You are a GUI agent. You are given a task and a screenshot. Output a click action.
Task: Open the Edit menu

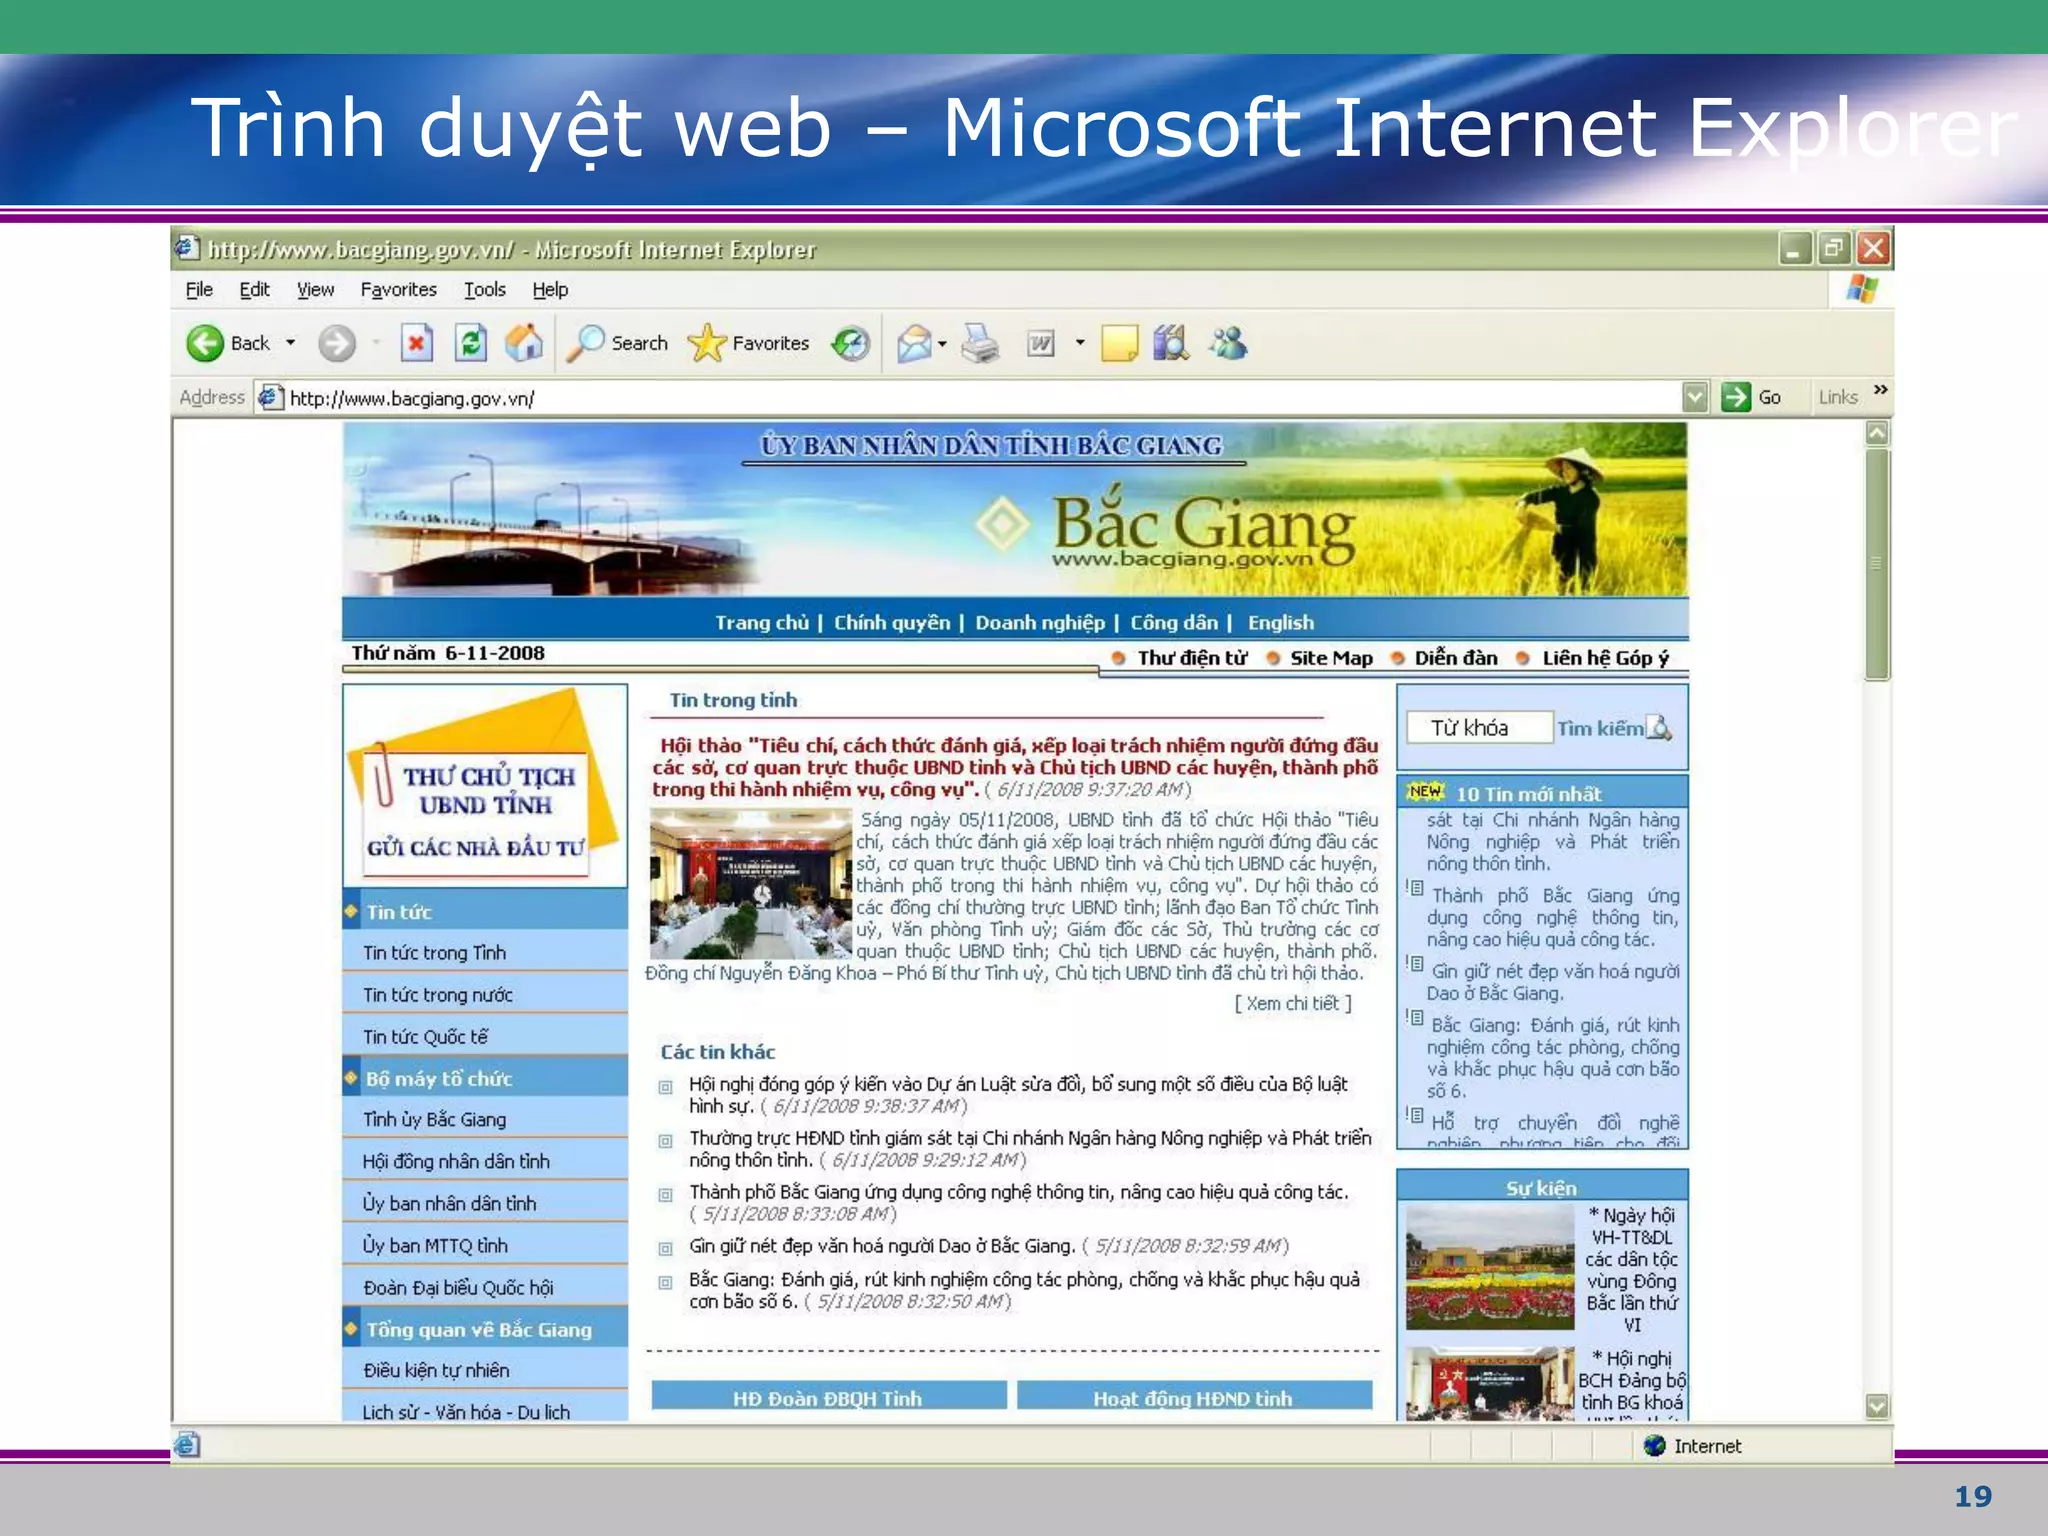tap(254, 290)
